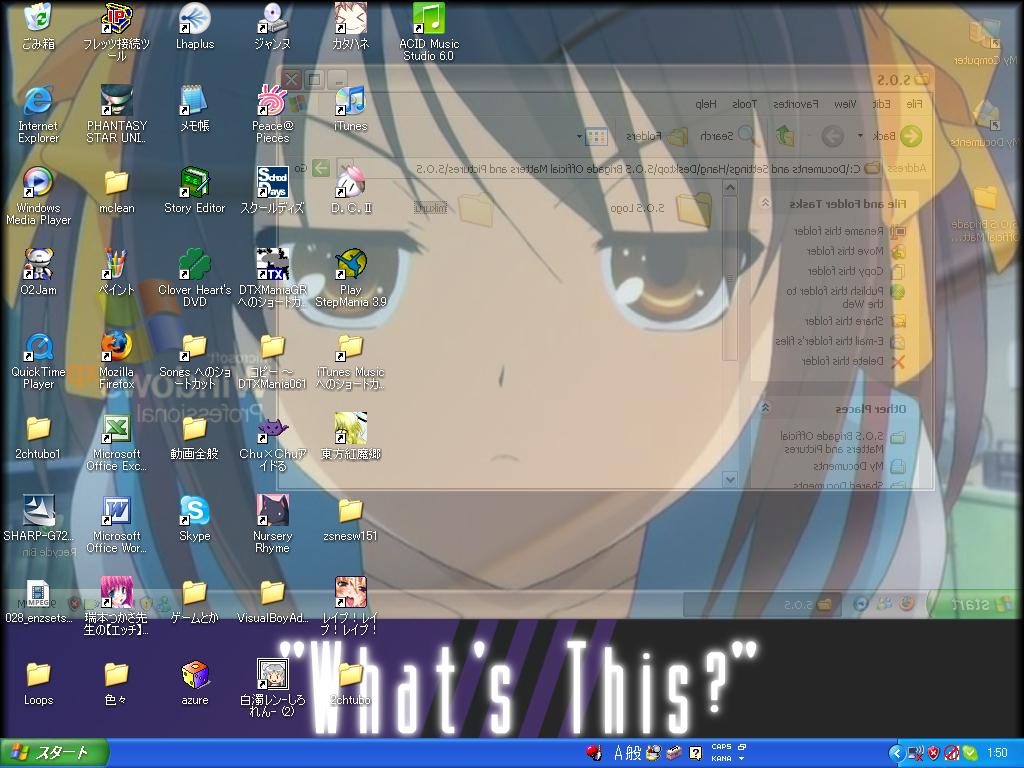The height and width of the screenshot is (768, 1024).
Task: Select the 2chtubo folder
Action: coord(351,683)
